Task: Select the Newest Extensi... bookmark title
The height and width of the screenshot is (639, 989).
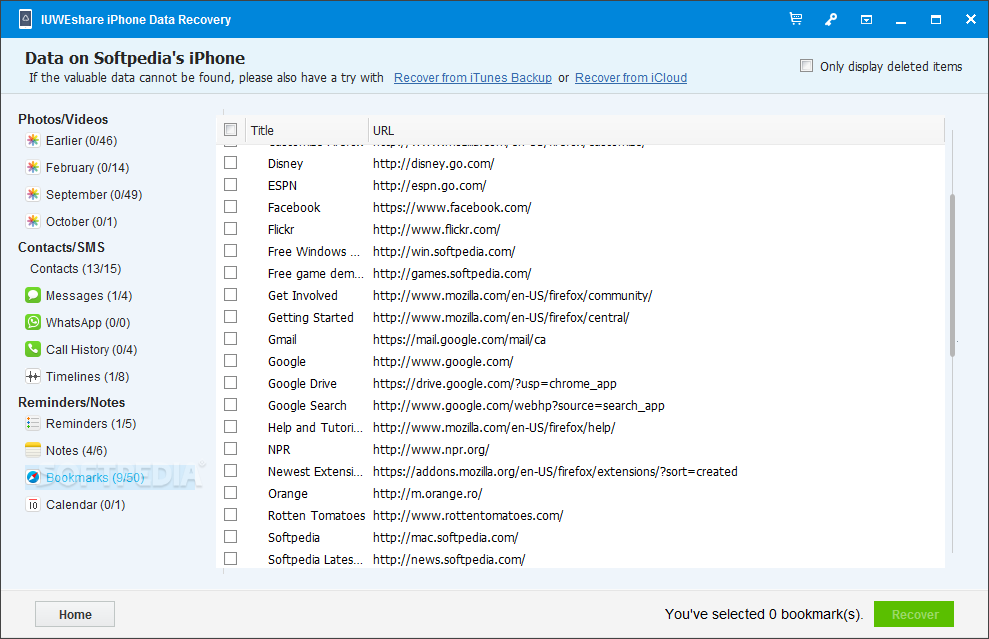Action: click(x=315, y=471)
